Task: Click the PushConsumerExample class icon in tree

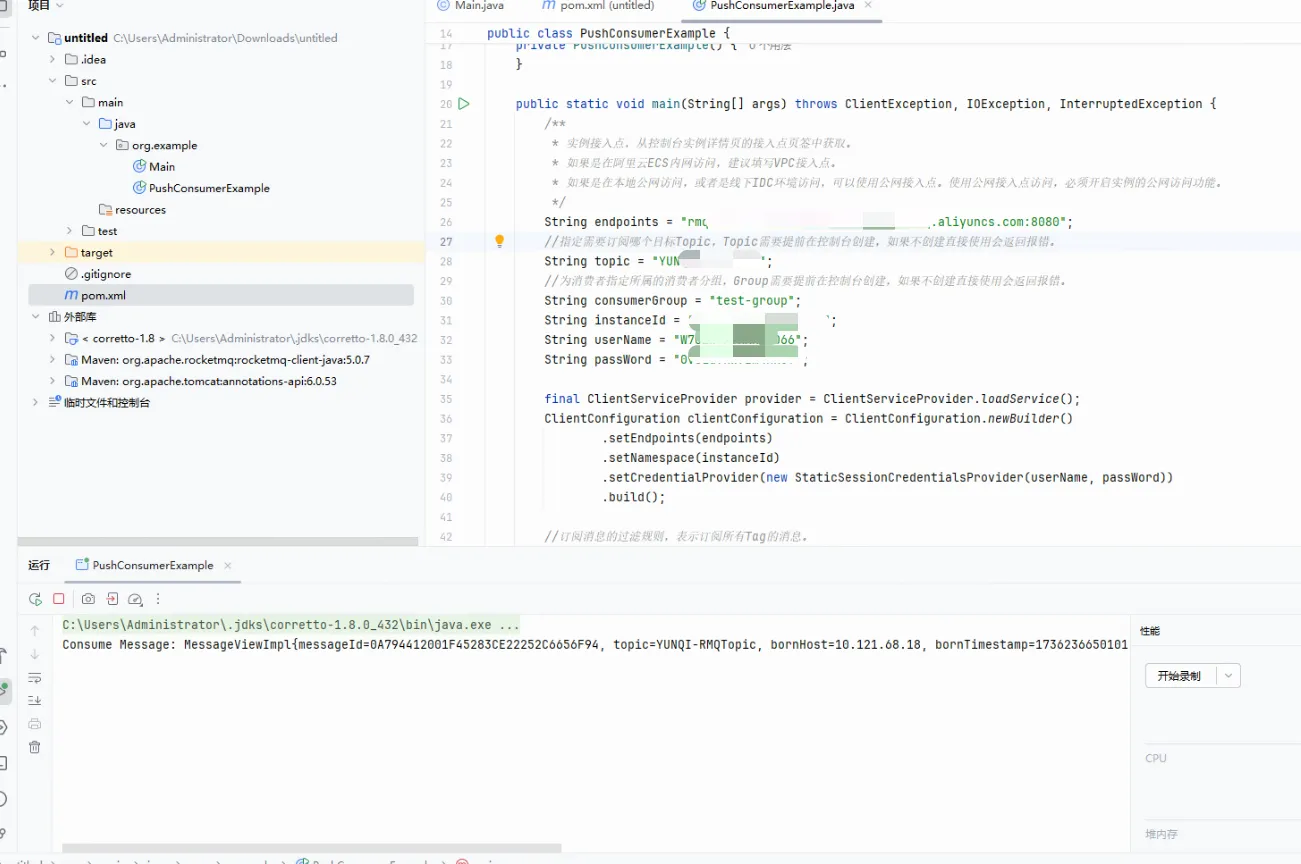Action: tap(140, 188)
